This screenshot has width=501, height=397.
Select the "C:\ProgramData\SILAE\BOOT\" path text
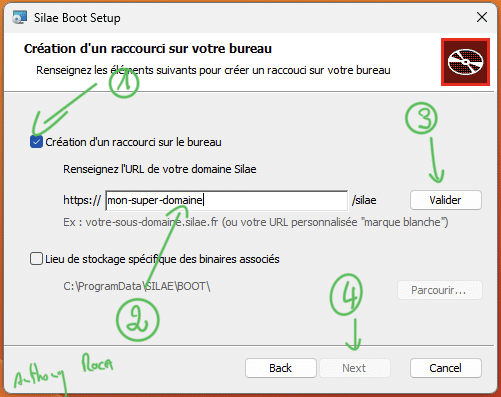[x=137, y=286]
